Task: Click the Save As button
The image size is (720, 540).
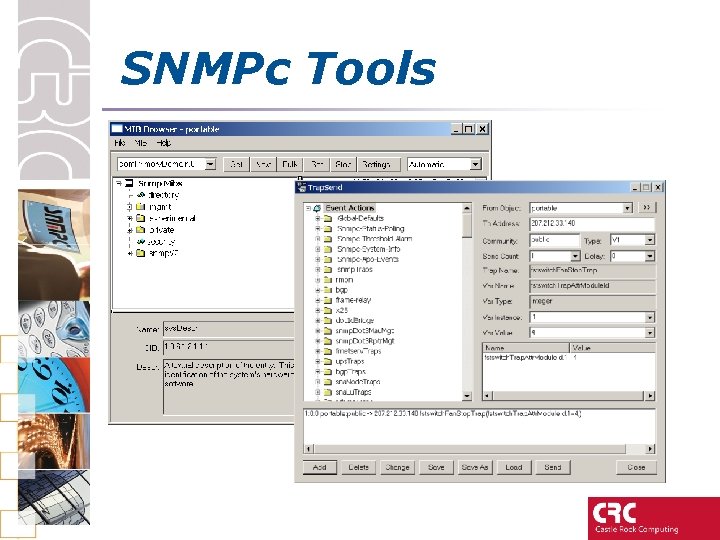Action: pyautogui.click(x=475, y=467)
